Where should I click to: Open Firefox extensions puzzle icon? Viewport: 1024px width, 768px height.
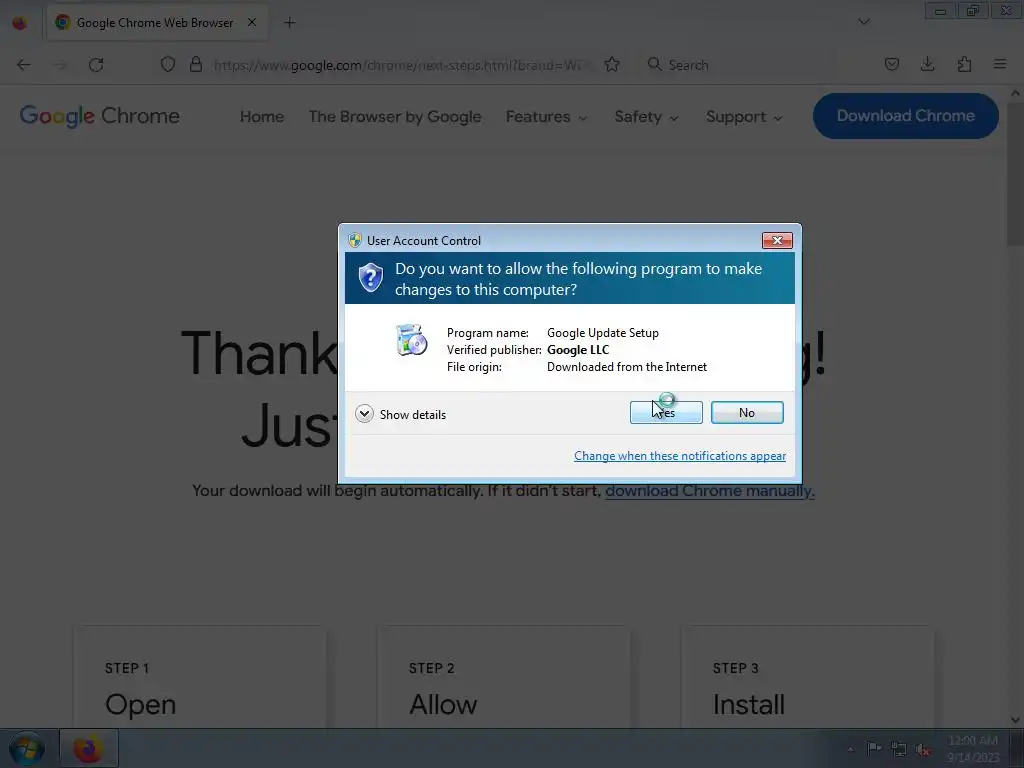coord(964,64)
